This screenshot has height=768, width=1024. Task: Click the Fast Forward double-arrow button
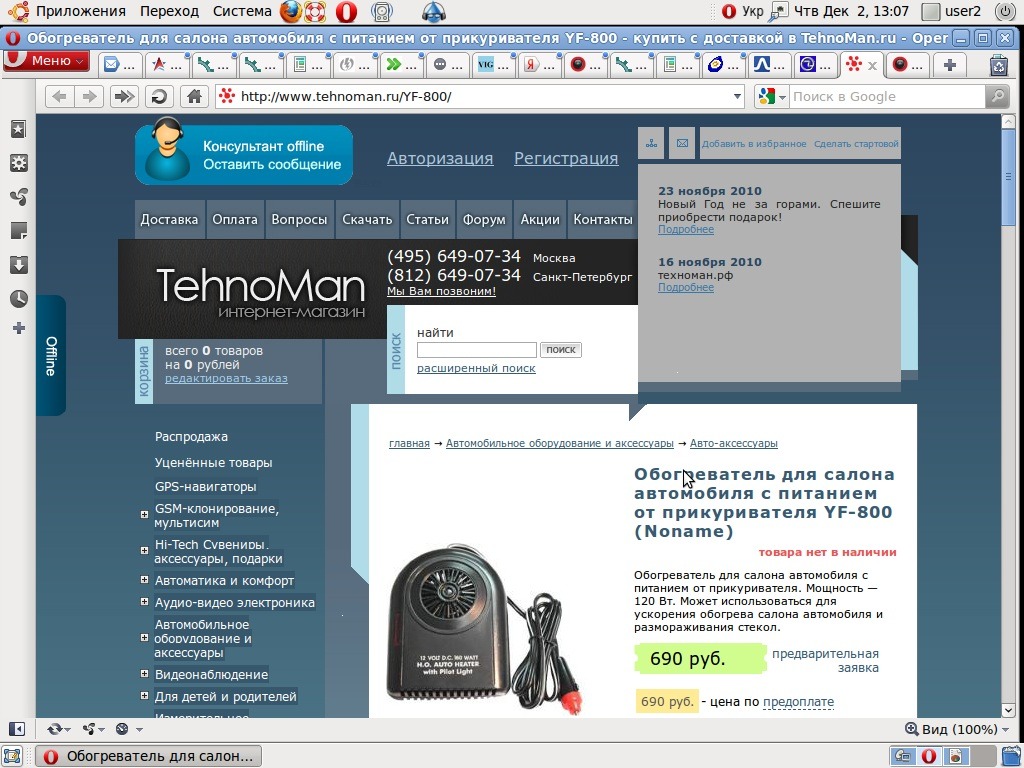coord(123,97)
